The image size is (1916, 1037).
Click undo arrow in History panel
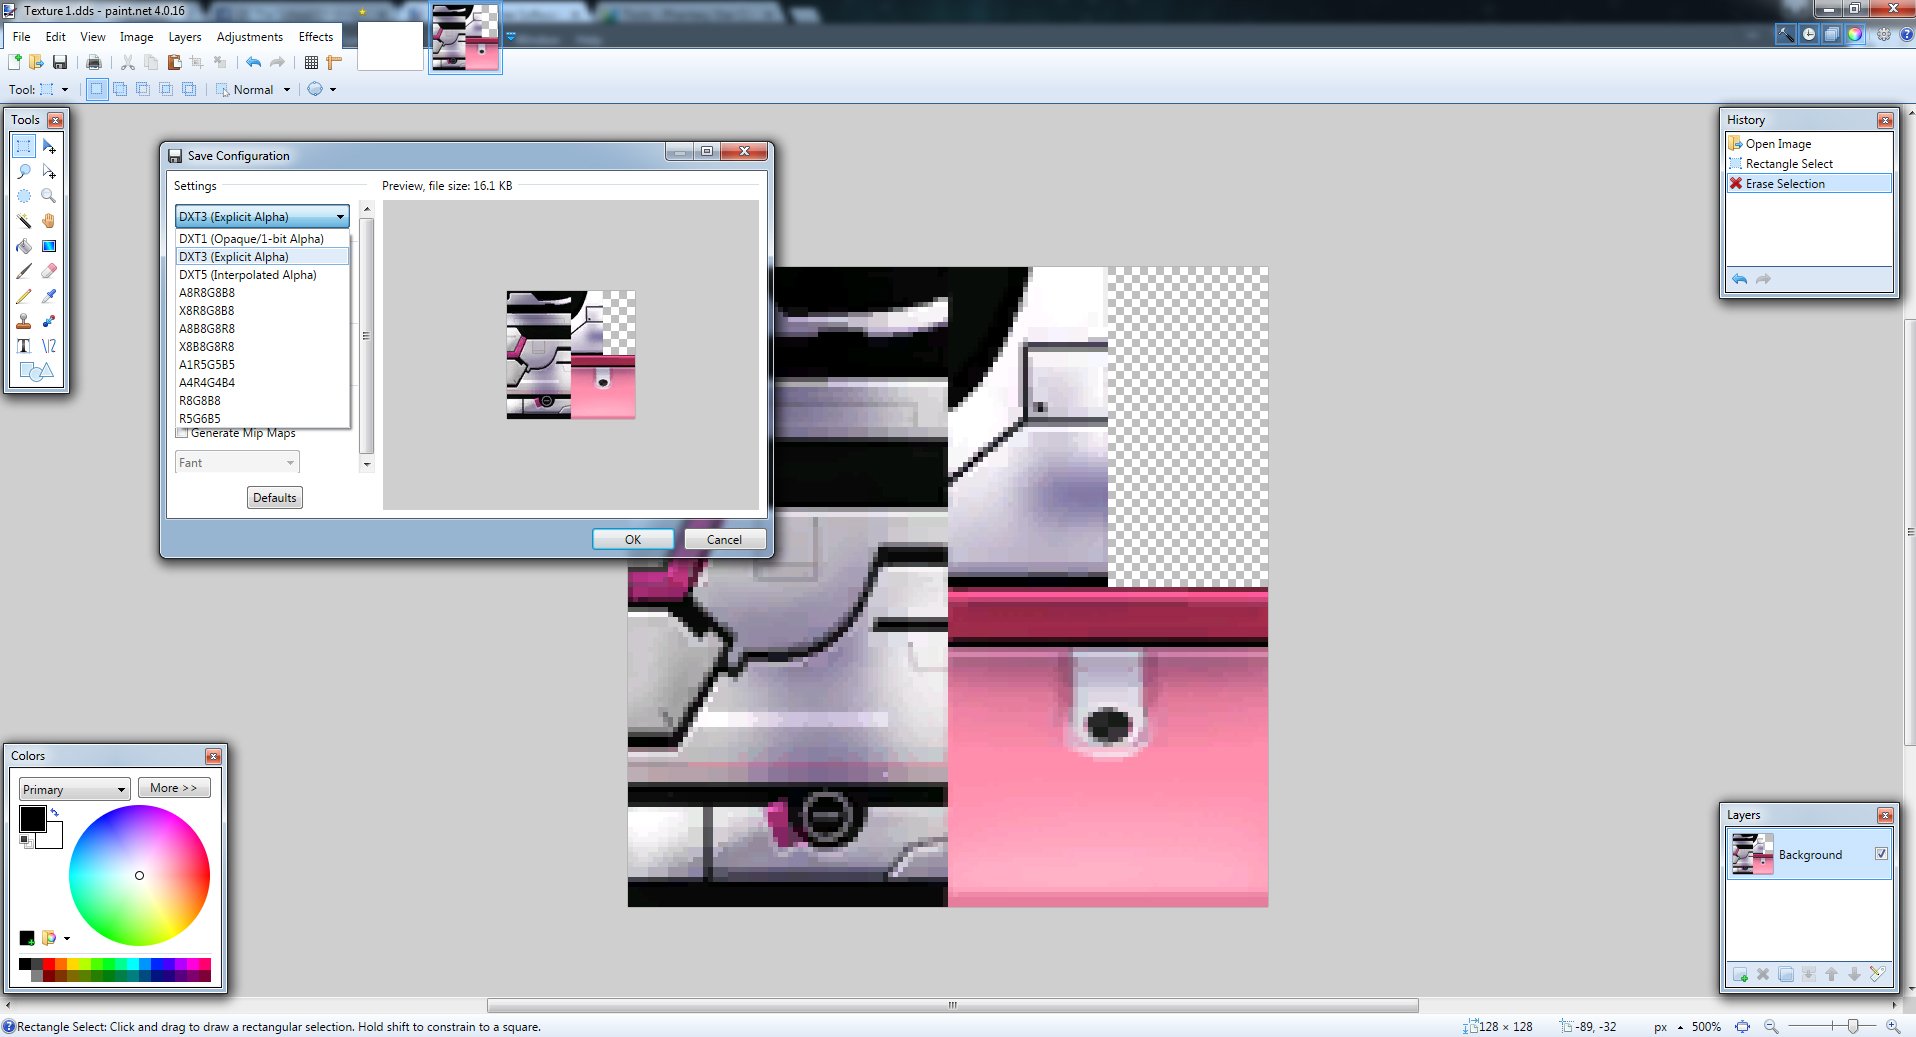pyautogui.click(x=1740, y=279)
